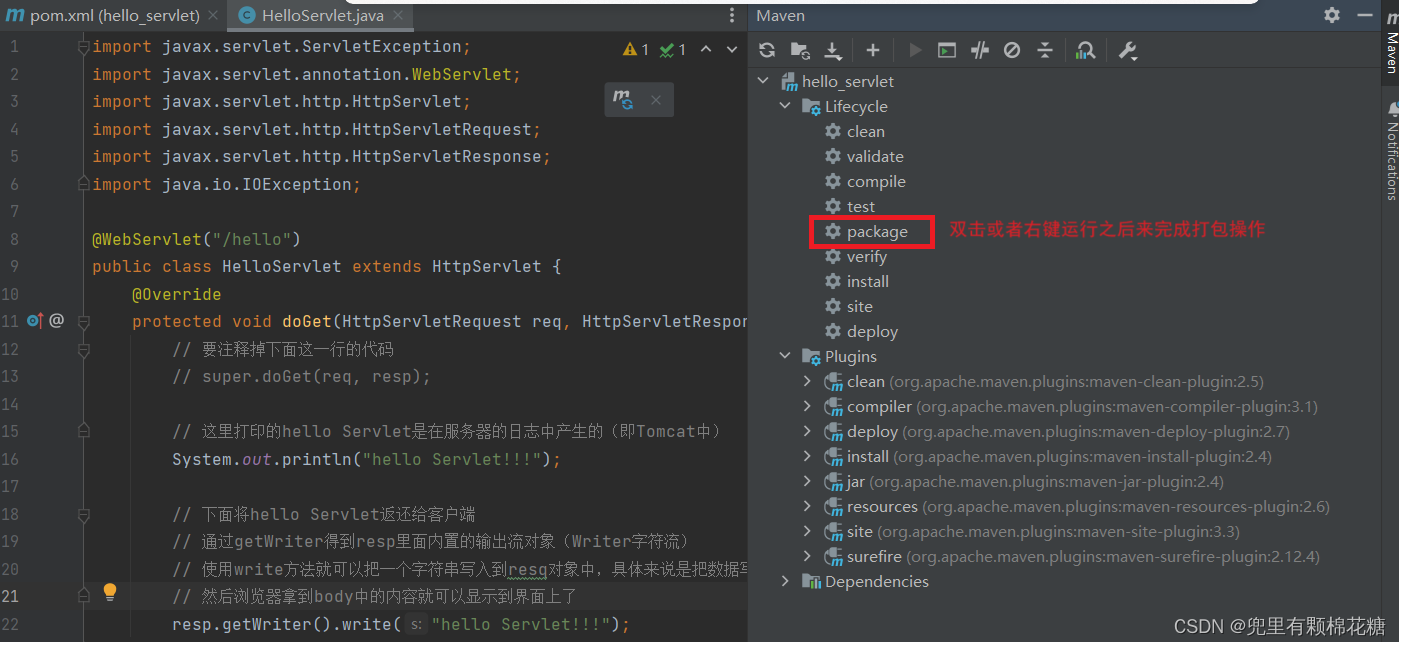
Task: Click the @Override annotation on line 10
Action: (x=176, y=294)
